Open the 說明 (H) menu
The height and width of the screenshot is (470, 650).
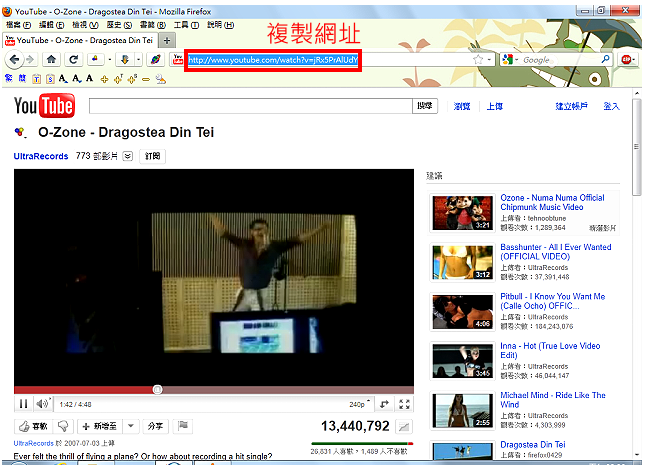[221, 25]
